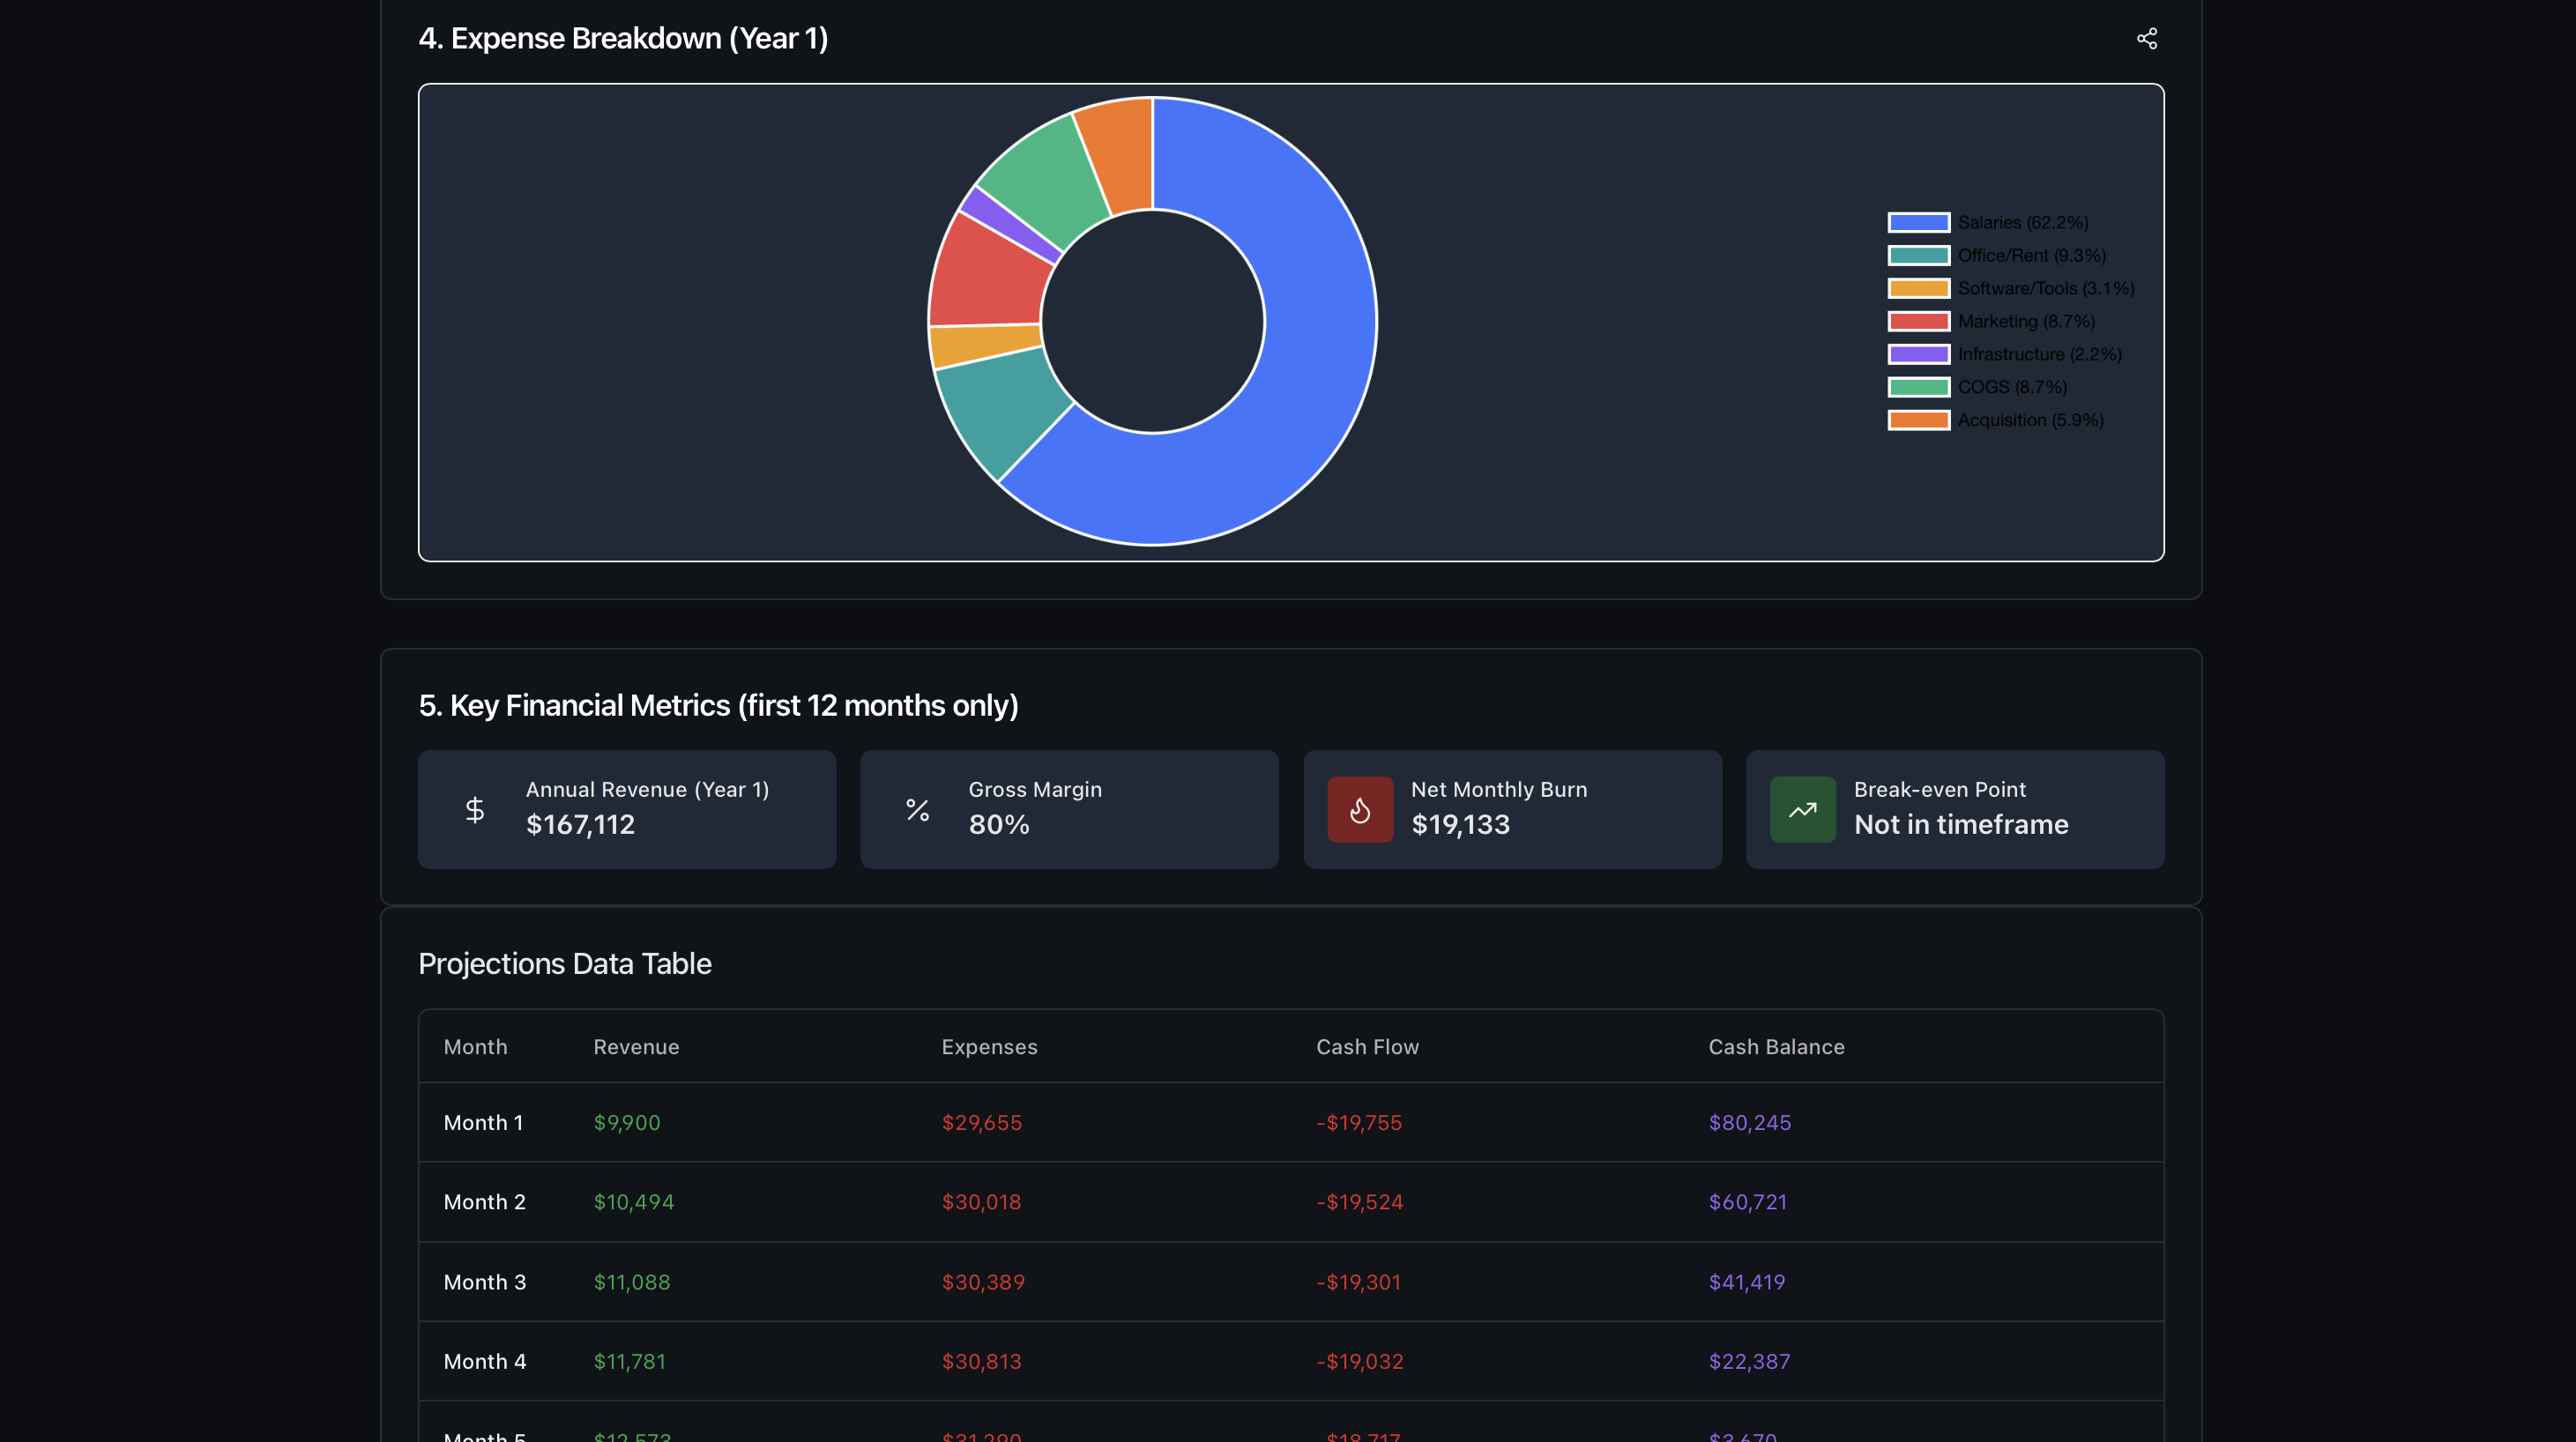The width and height of the screenshot is (2576, 1442).
Task: Click the $80,245 cash balance value
Action: [1750, 1122]
